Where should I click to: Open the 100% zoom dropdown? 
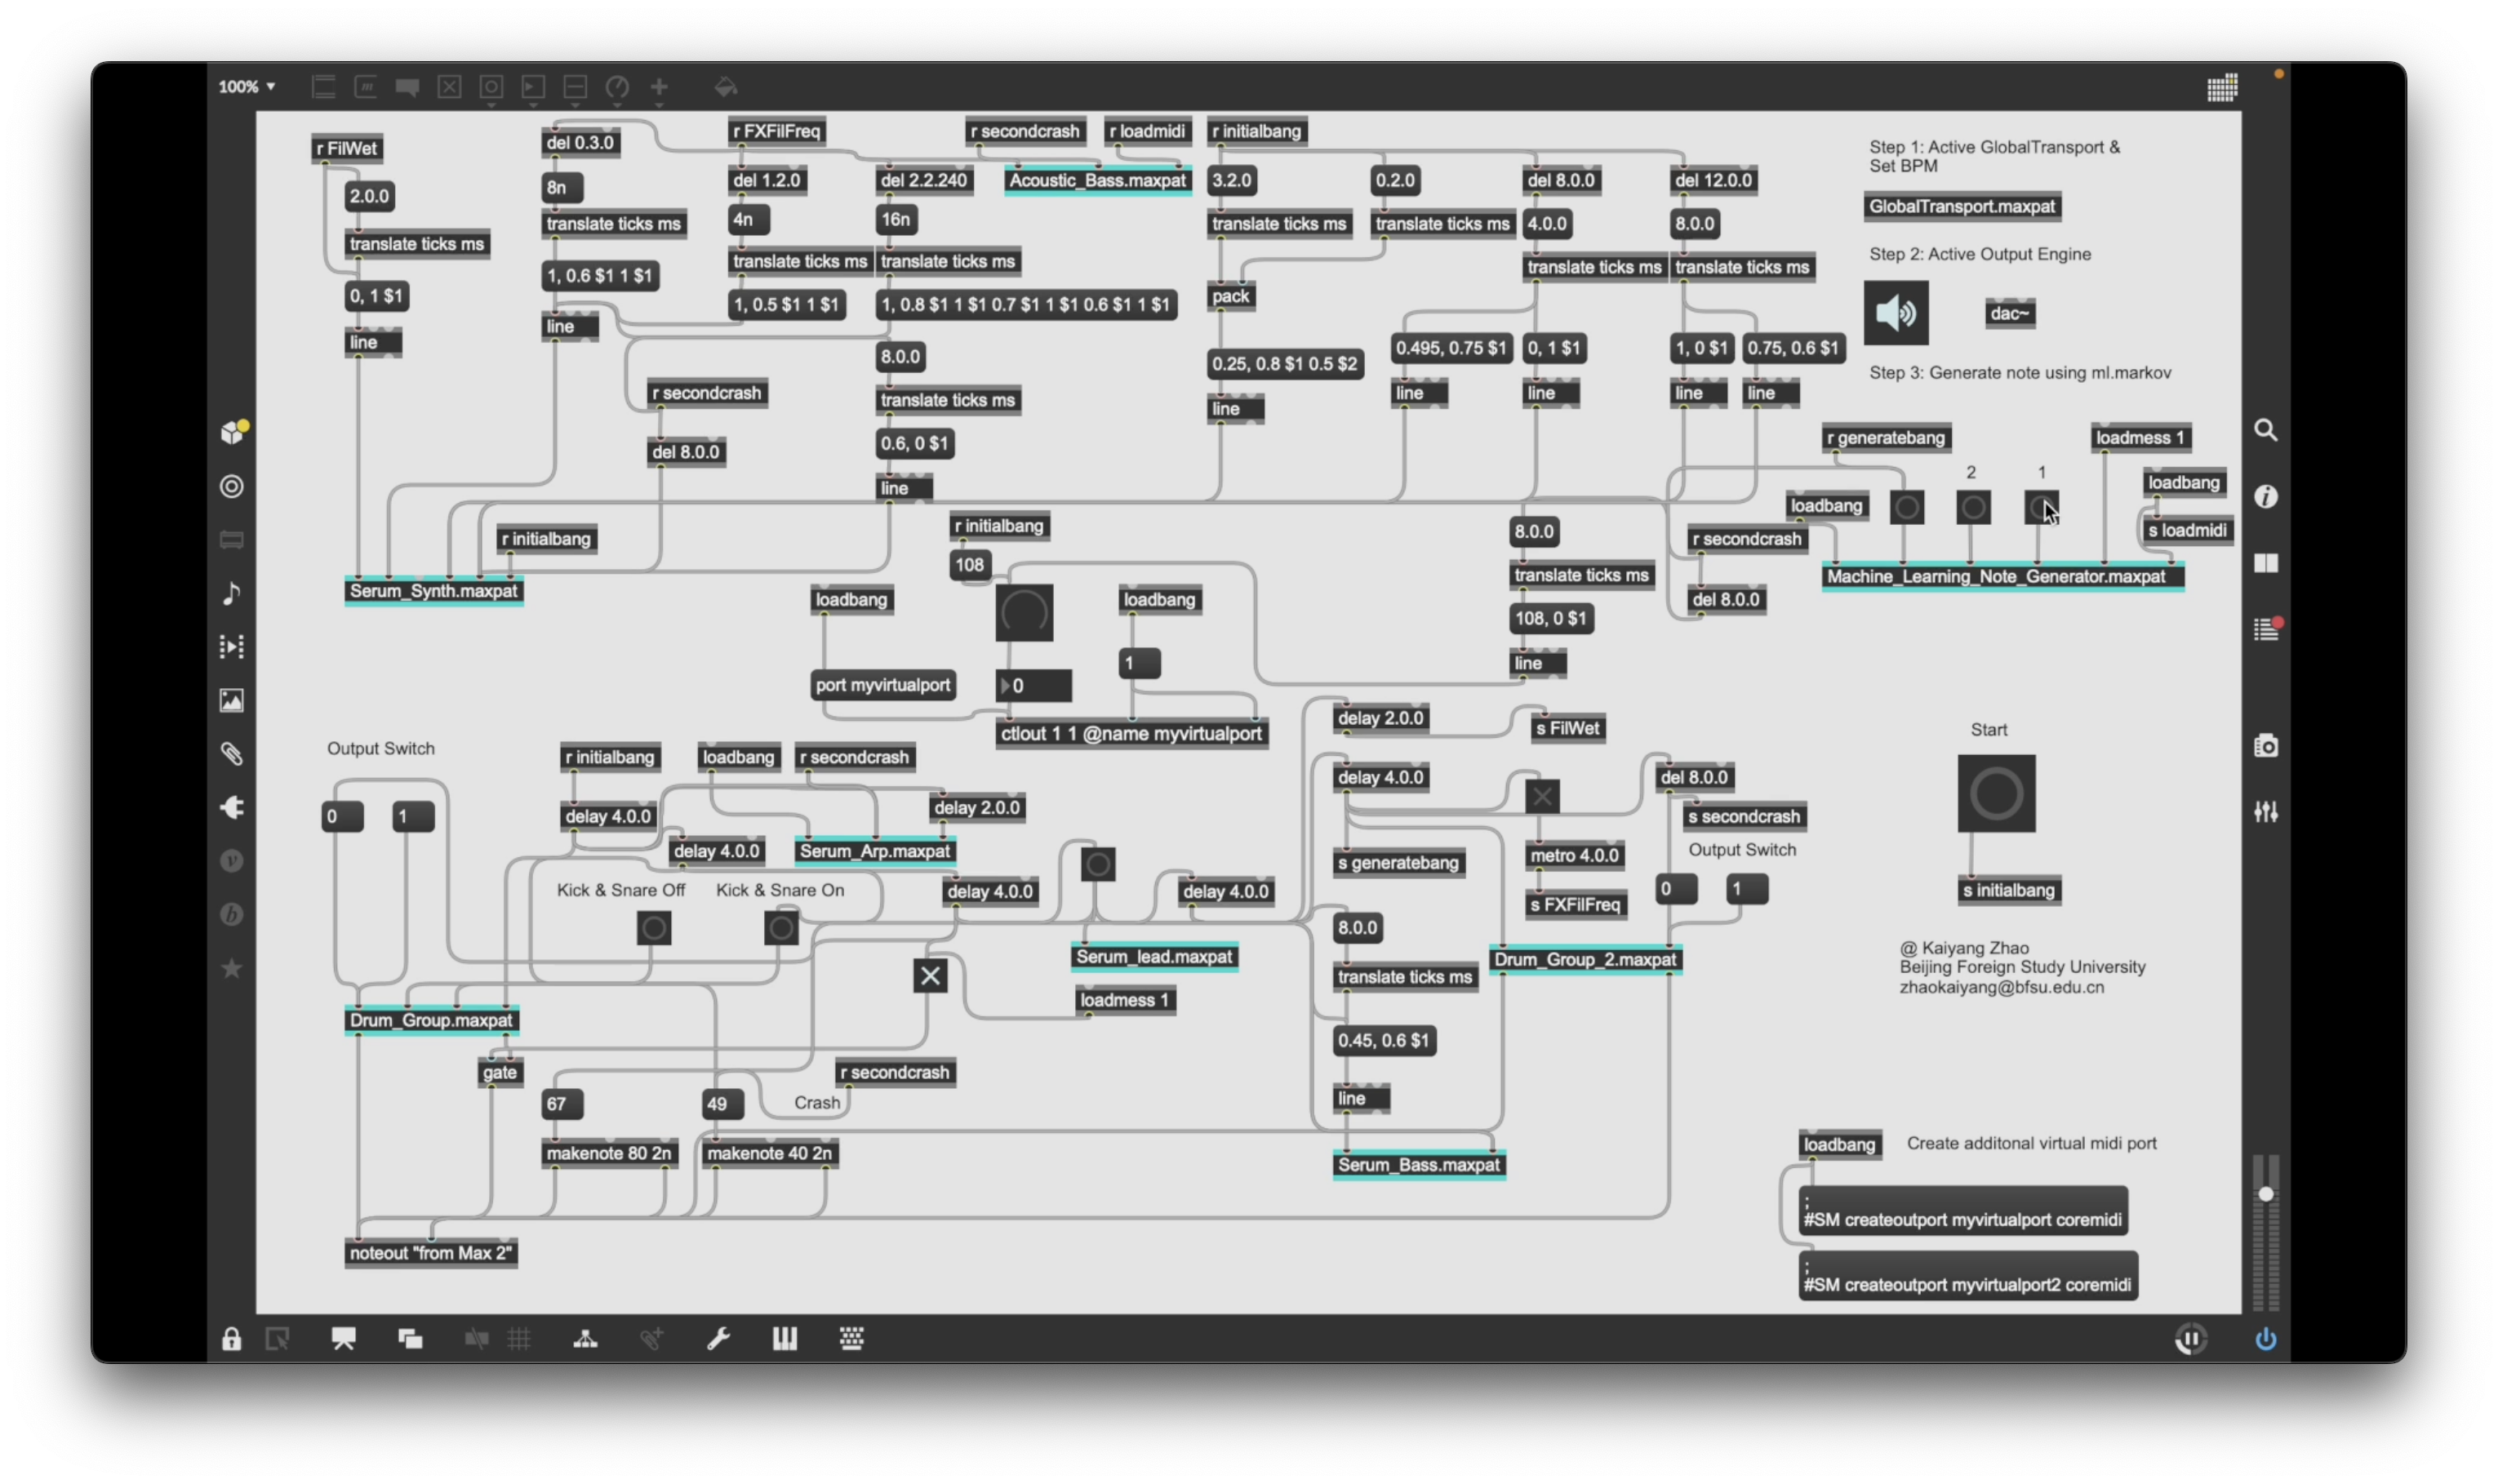[246, 87]
